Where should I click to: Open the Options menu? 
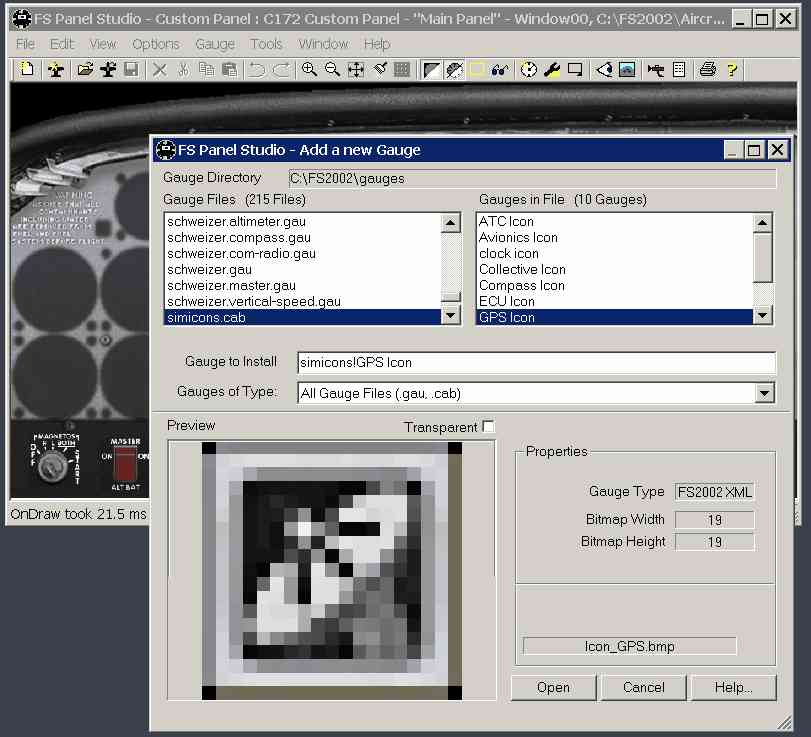(x=156, y=44)
